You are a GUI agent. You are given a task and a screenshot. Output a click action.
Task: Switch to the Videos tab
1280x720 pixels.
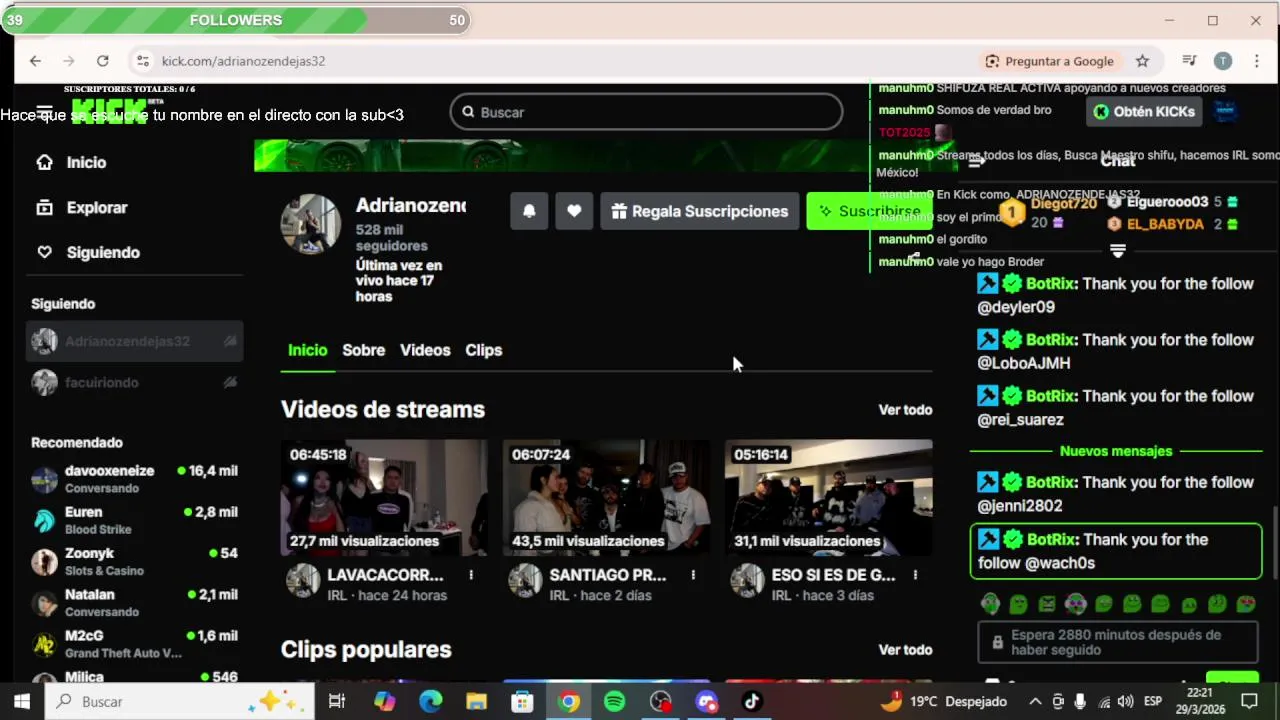pos(425,350)
